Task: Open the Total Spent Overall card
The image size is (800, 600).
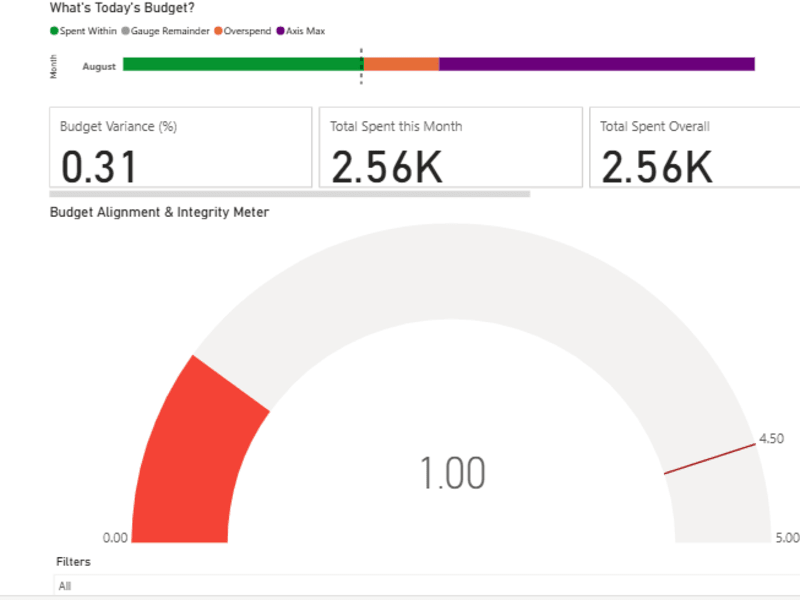Action: click(x=694, y=147)
